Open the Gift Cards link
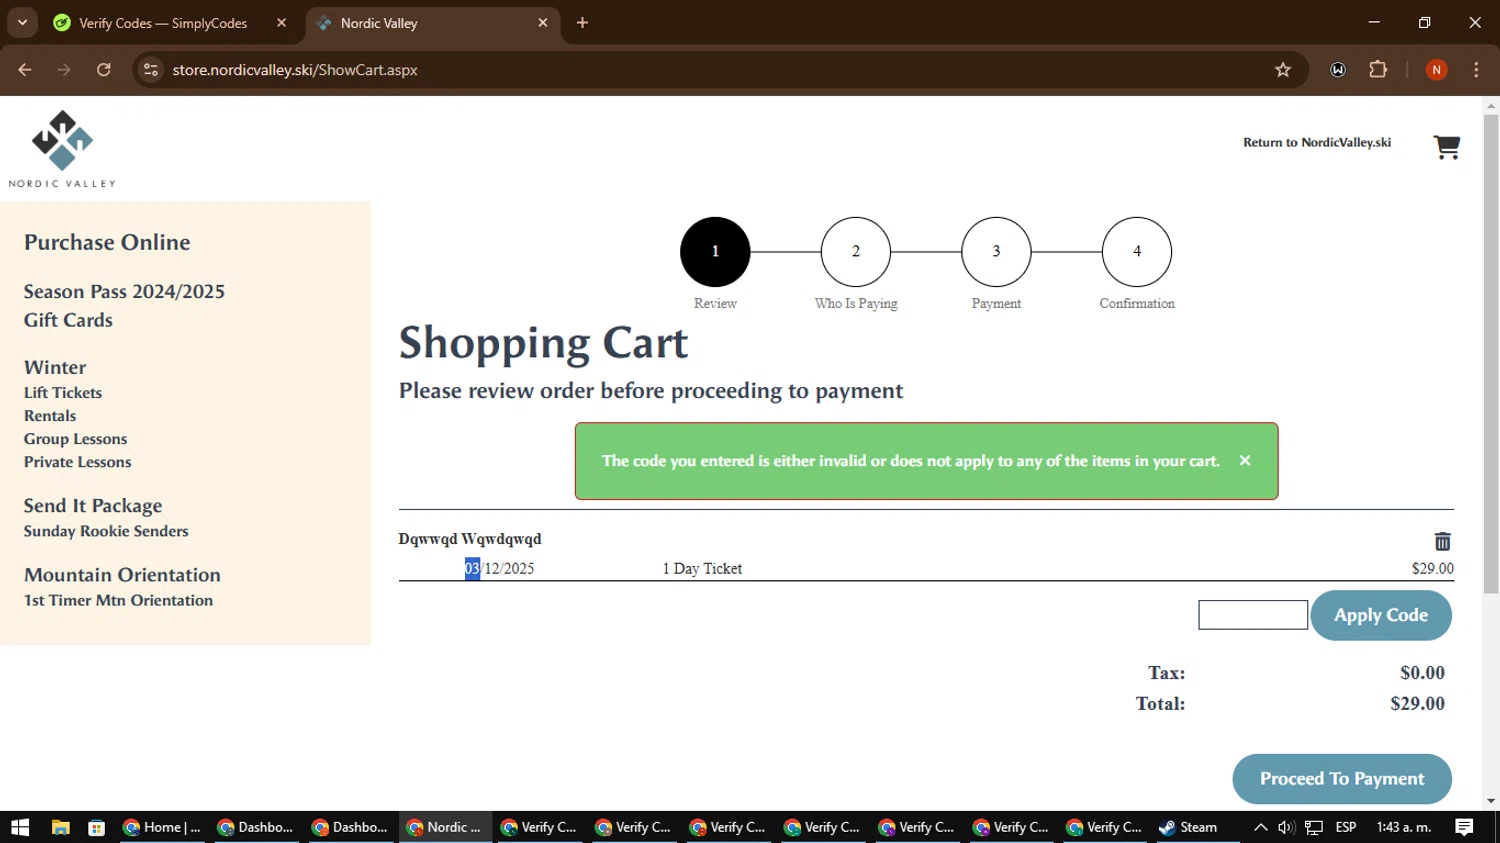Image resolution: width=1500 pixels, height=843 pixels. [68, 320]
